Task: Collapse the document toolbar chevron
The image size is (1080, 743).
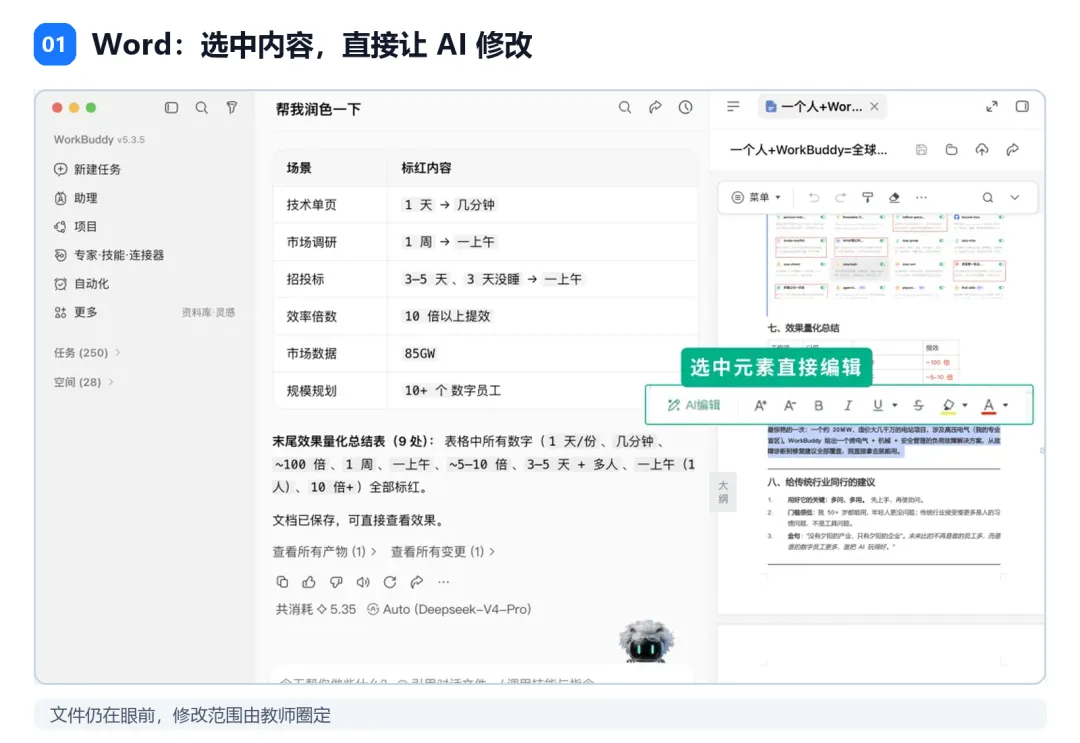Action: pos(1015,198)
